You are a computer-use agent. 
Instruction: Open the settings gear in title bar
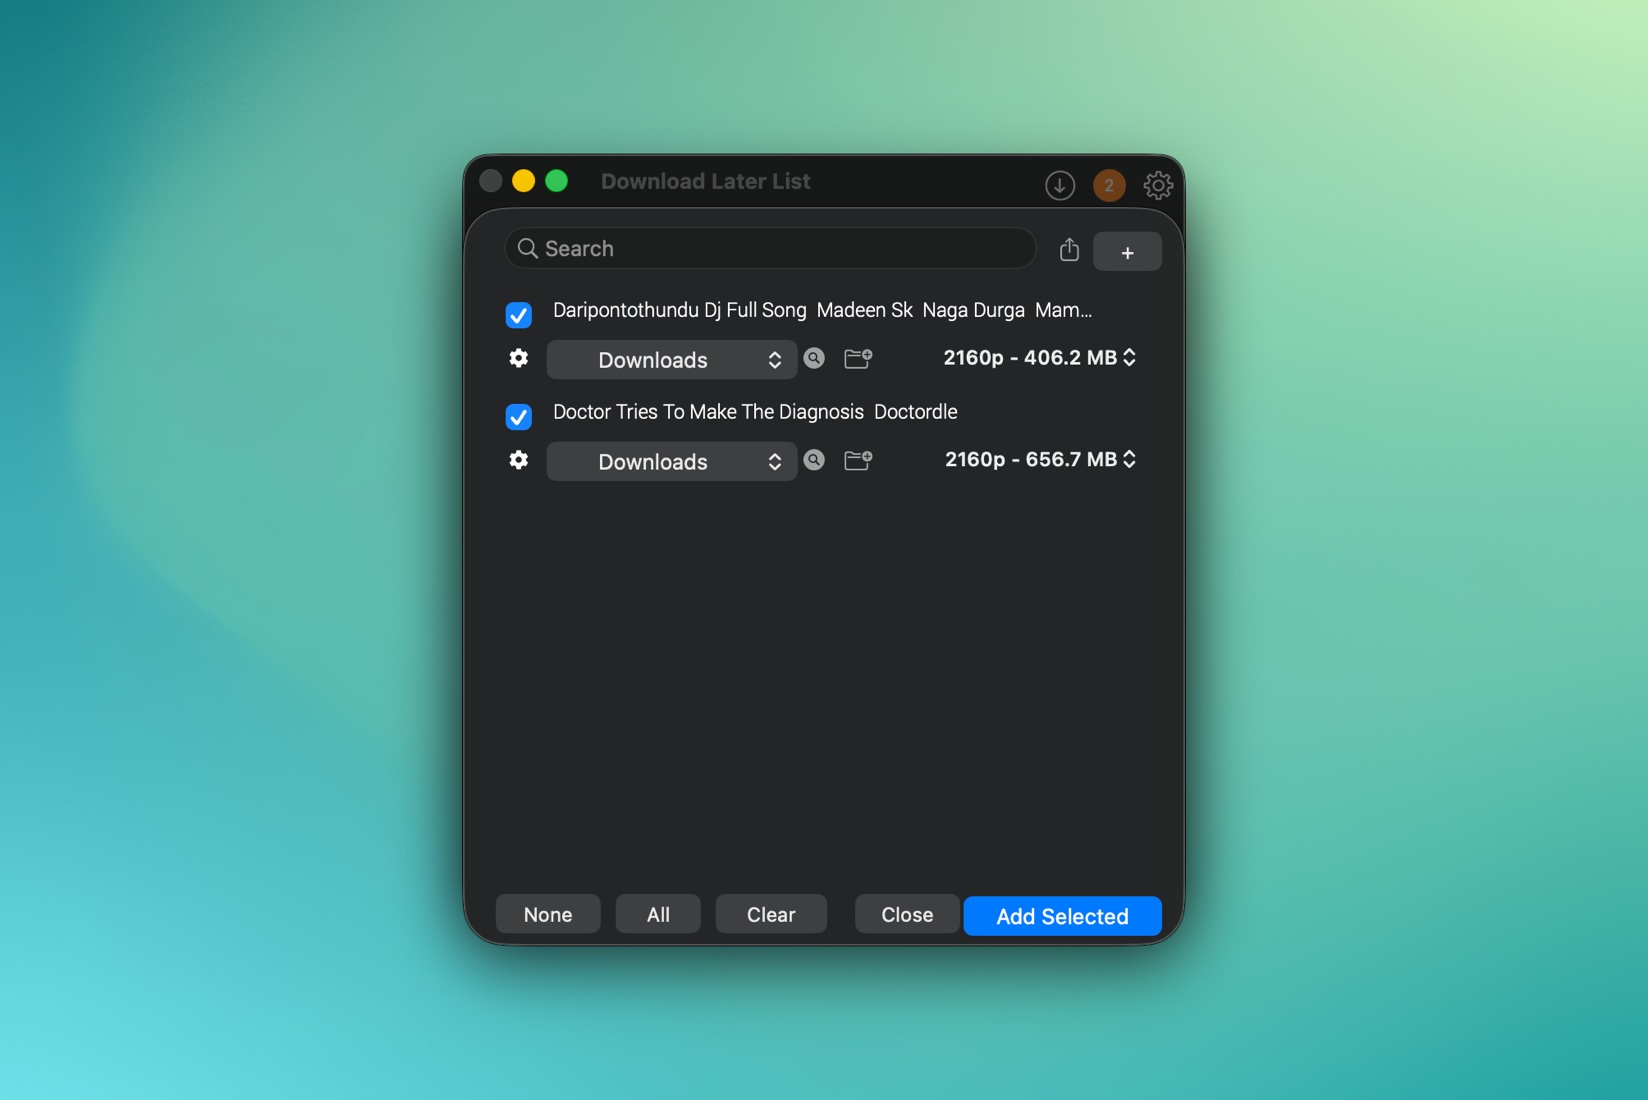coord(1158,185)
